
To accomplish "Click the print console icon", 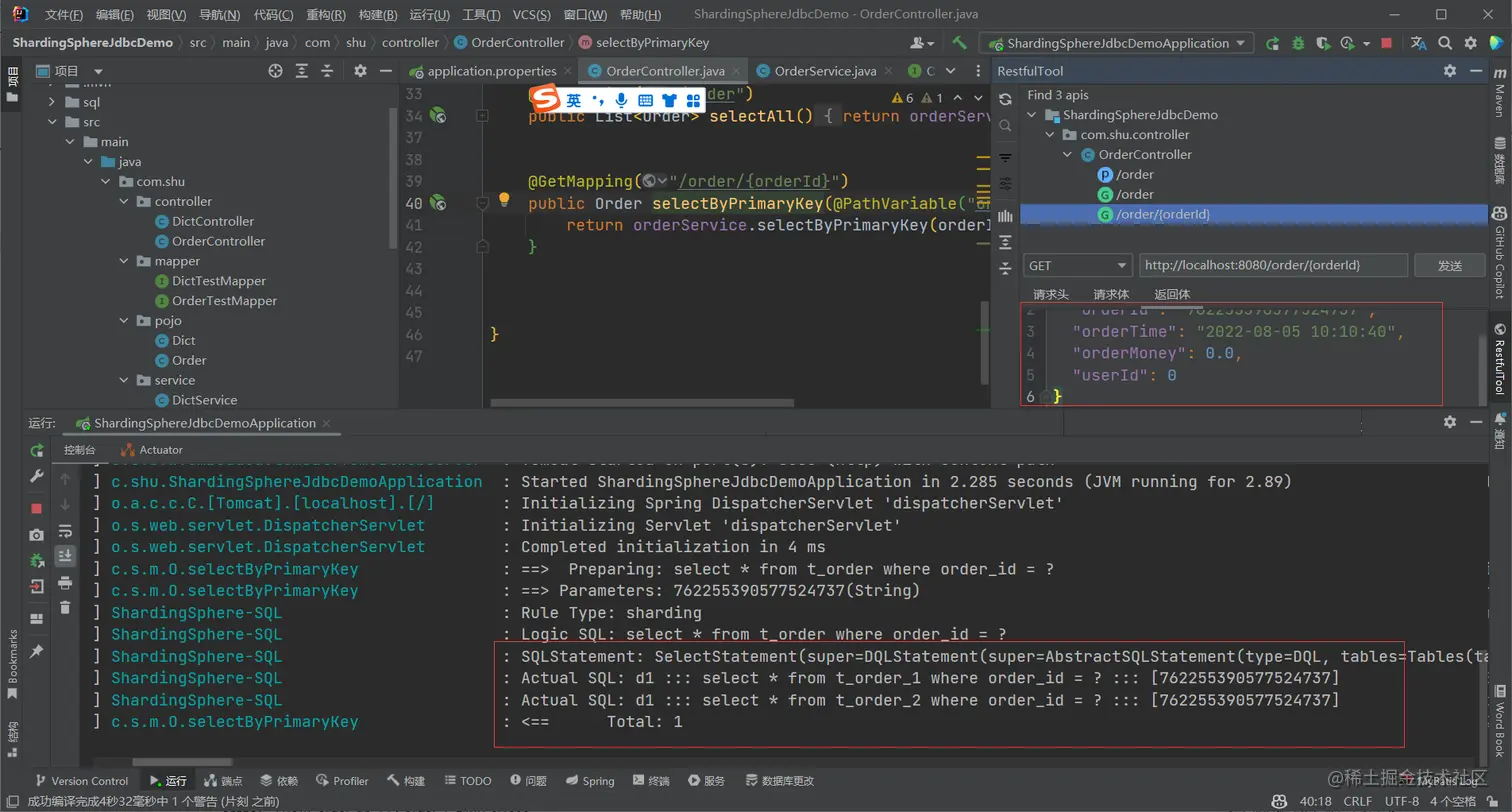I will point(65,582).
